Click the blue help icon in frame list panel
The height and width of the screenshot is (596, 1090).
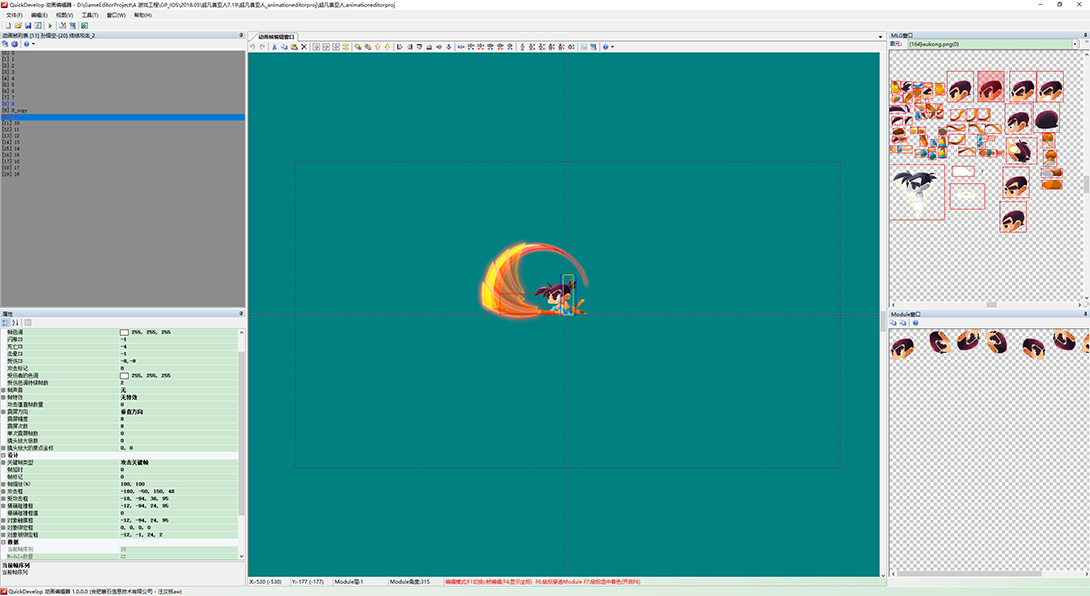[26, 44]
